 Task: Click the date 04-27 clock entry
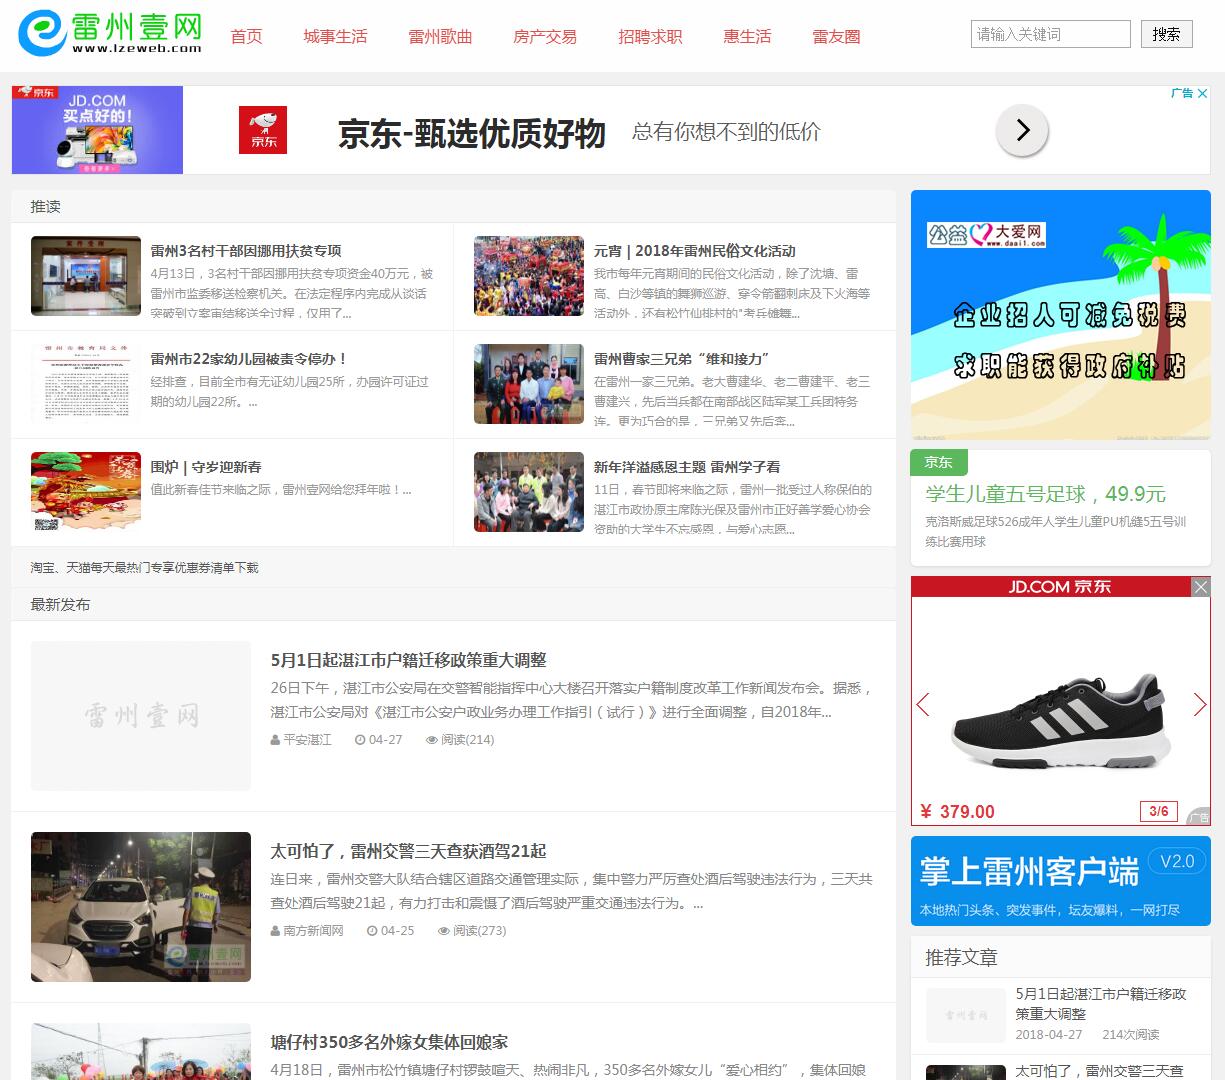[378, 740]
